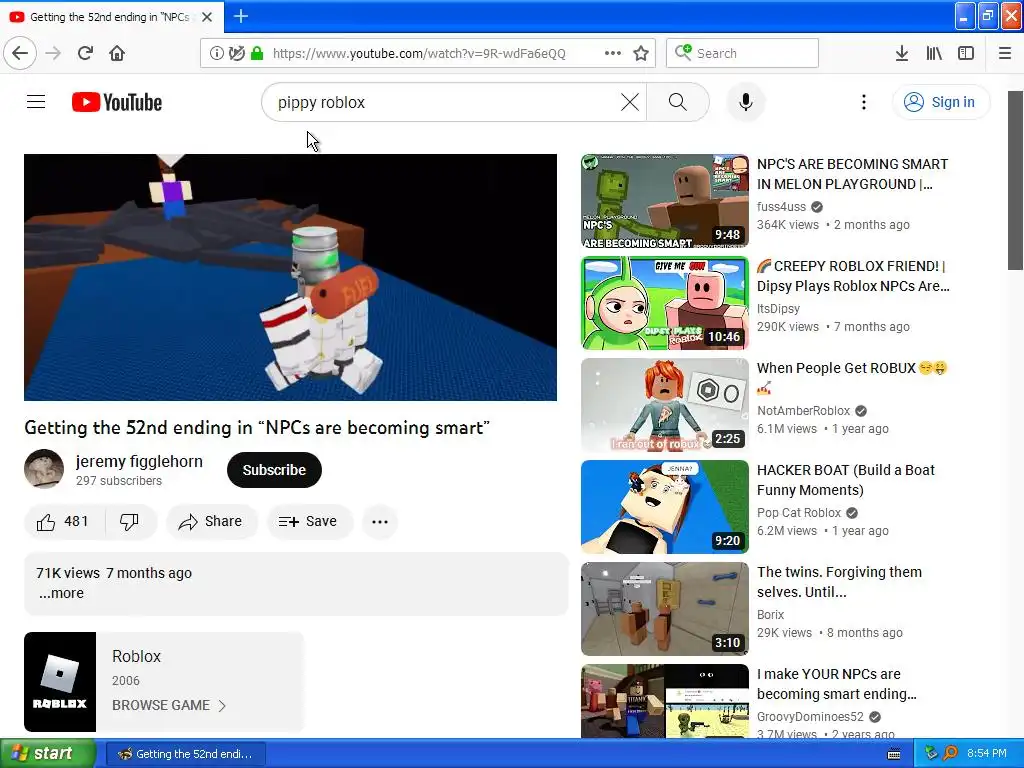Click into the YouTube search field
Image resolution: width=1024 pixels, height=768 pixels.
coord(444,102)
